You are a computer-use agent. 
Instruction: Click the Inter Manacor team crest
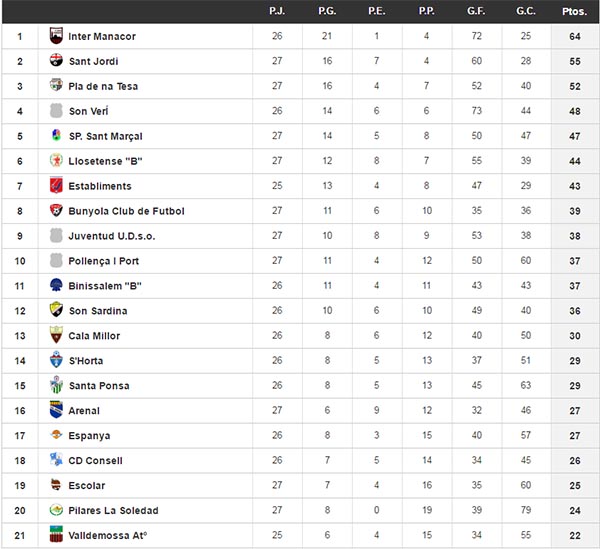[x=56, y=36]
